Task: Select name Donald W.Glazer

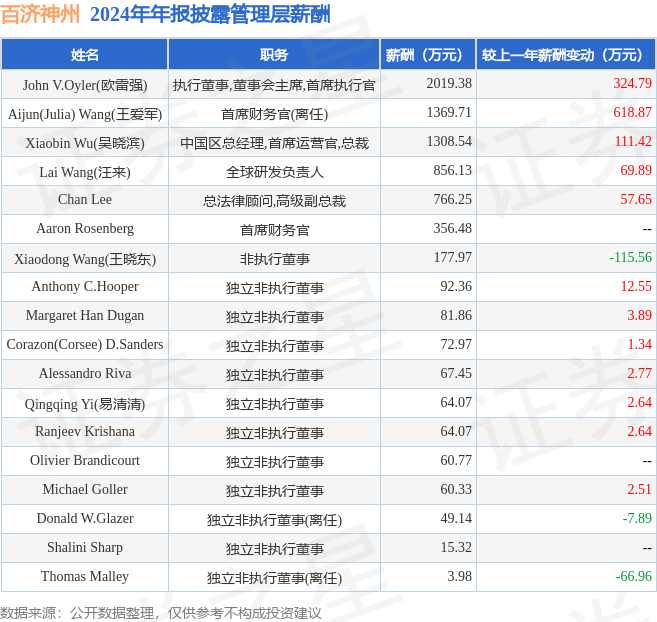Action: [85, 518]
